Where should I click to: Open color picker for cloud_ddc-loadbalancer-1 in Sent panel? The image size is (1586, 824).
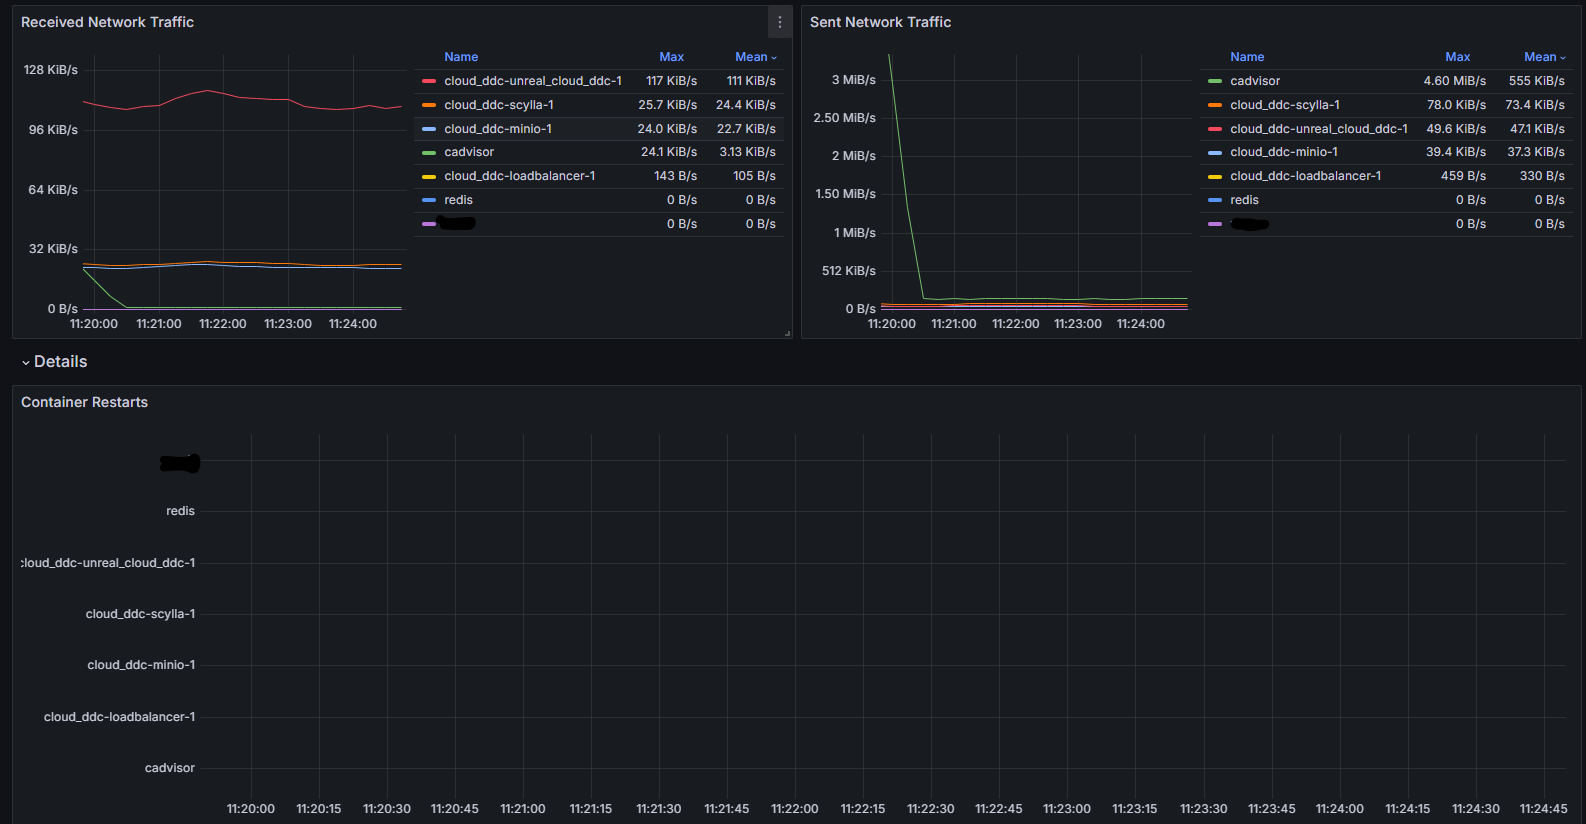1215,176
